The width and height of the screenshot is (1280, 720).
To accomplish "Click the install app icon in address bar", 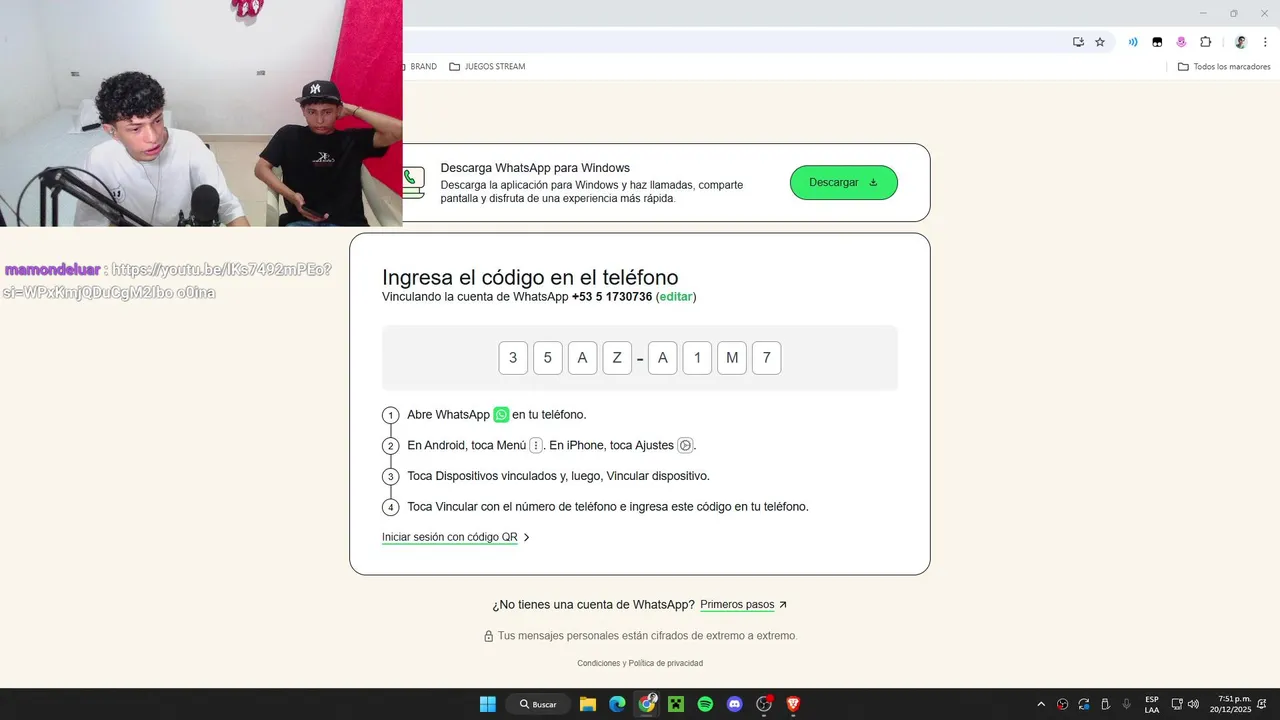I will click(x=1078, y=42).
